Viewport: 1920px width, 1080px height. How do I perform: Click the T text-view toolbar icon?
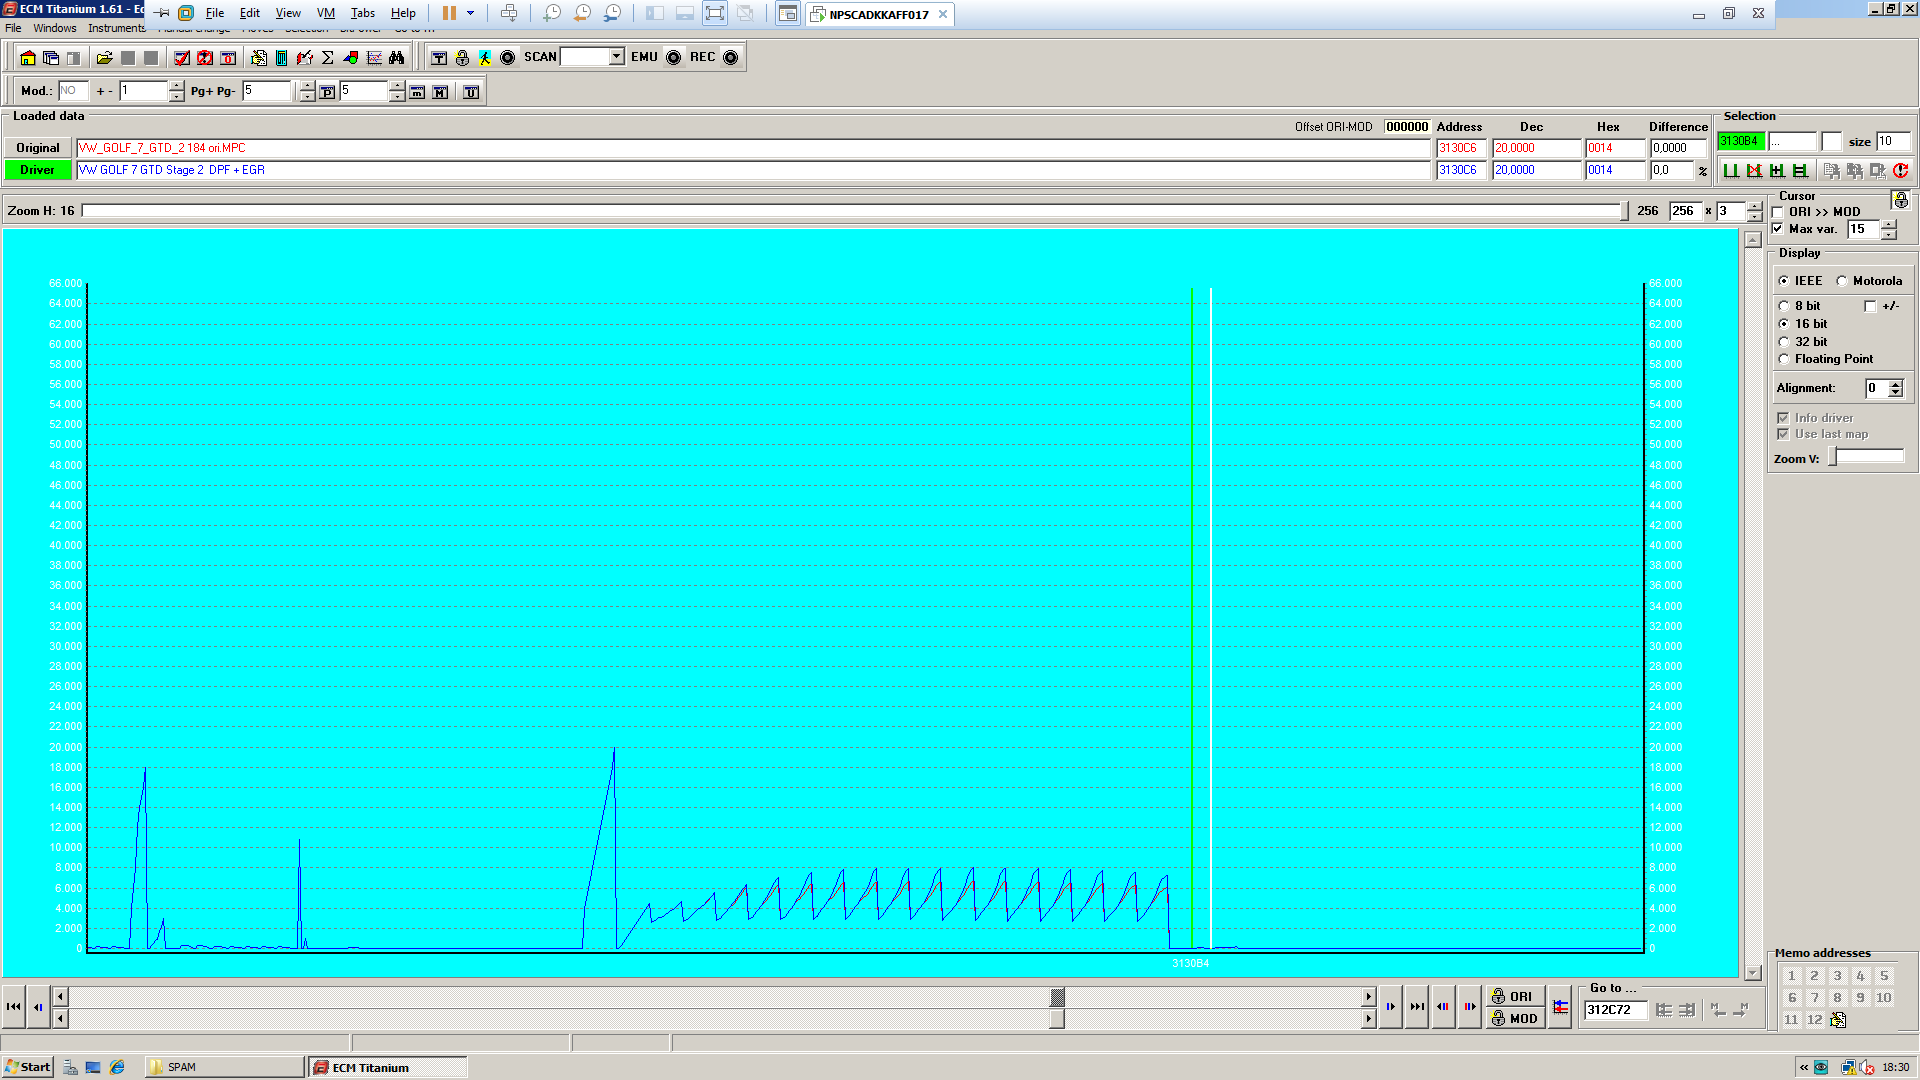(x=439, y=58)
